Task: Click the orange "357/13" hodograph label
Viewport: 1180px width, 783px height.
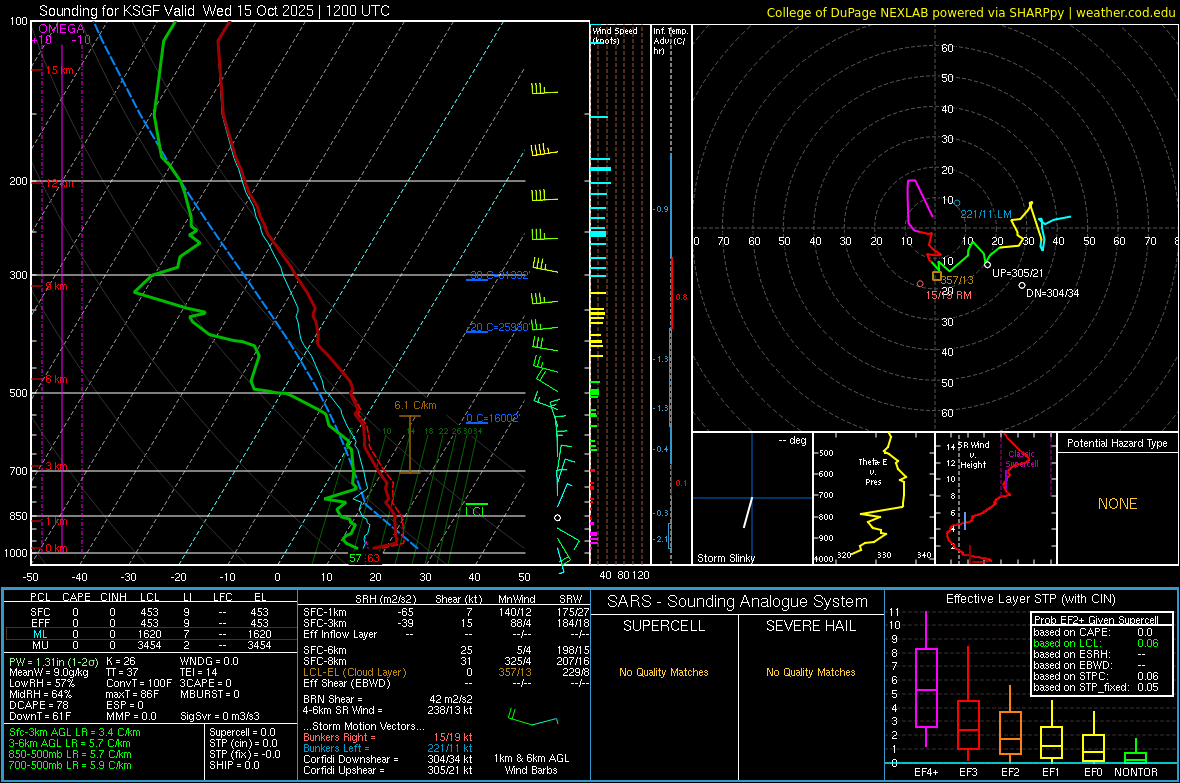Action: tap(957, 280)
